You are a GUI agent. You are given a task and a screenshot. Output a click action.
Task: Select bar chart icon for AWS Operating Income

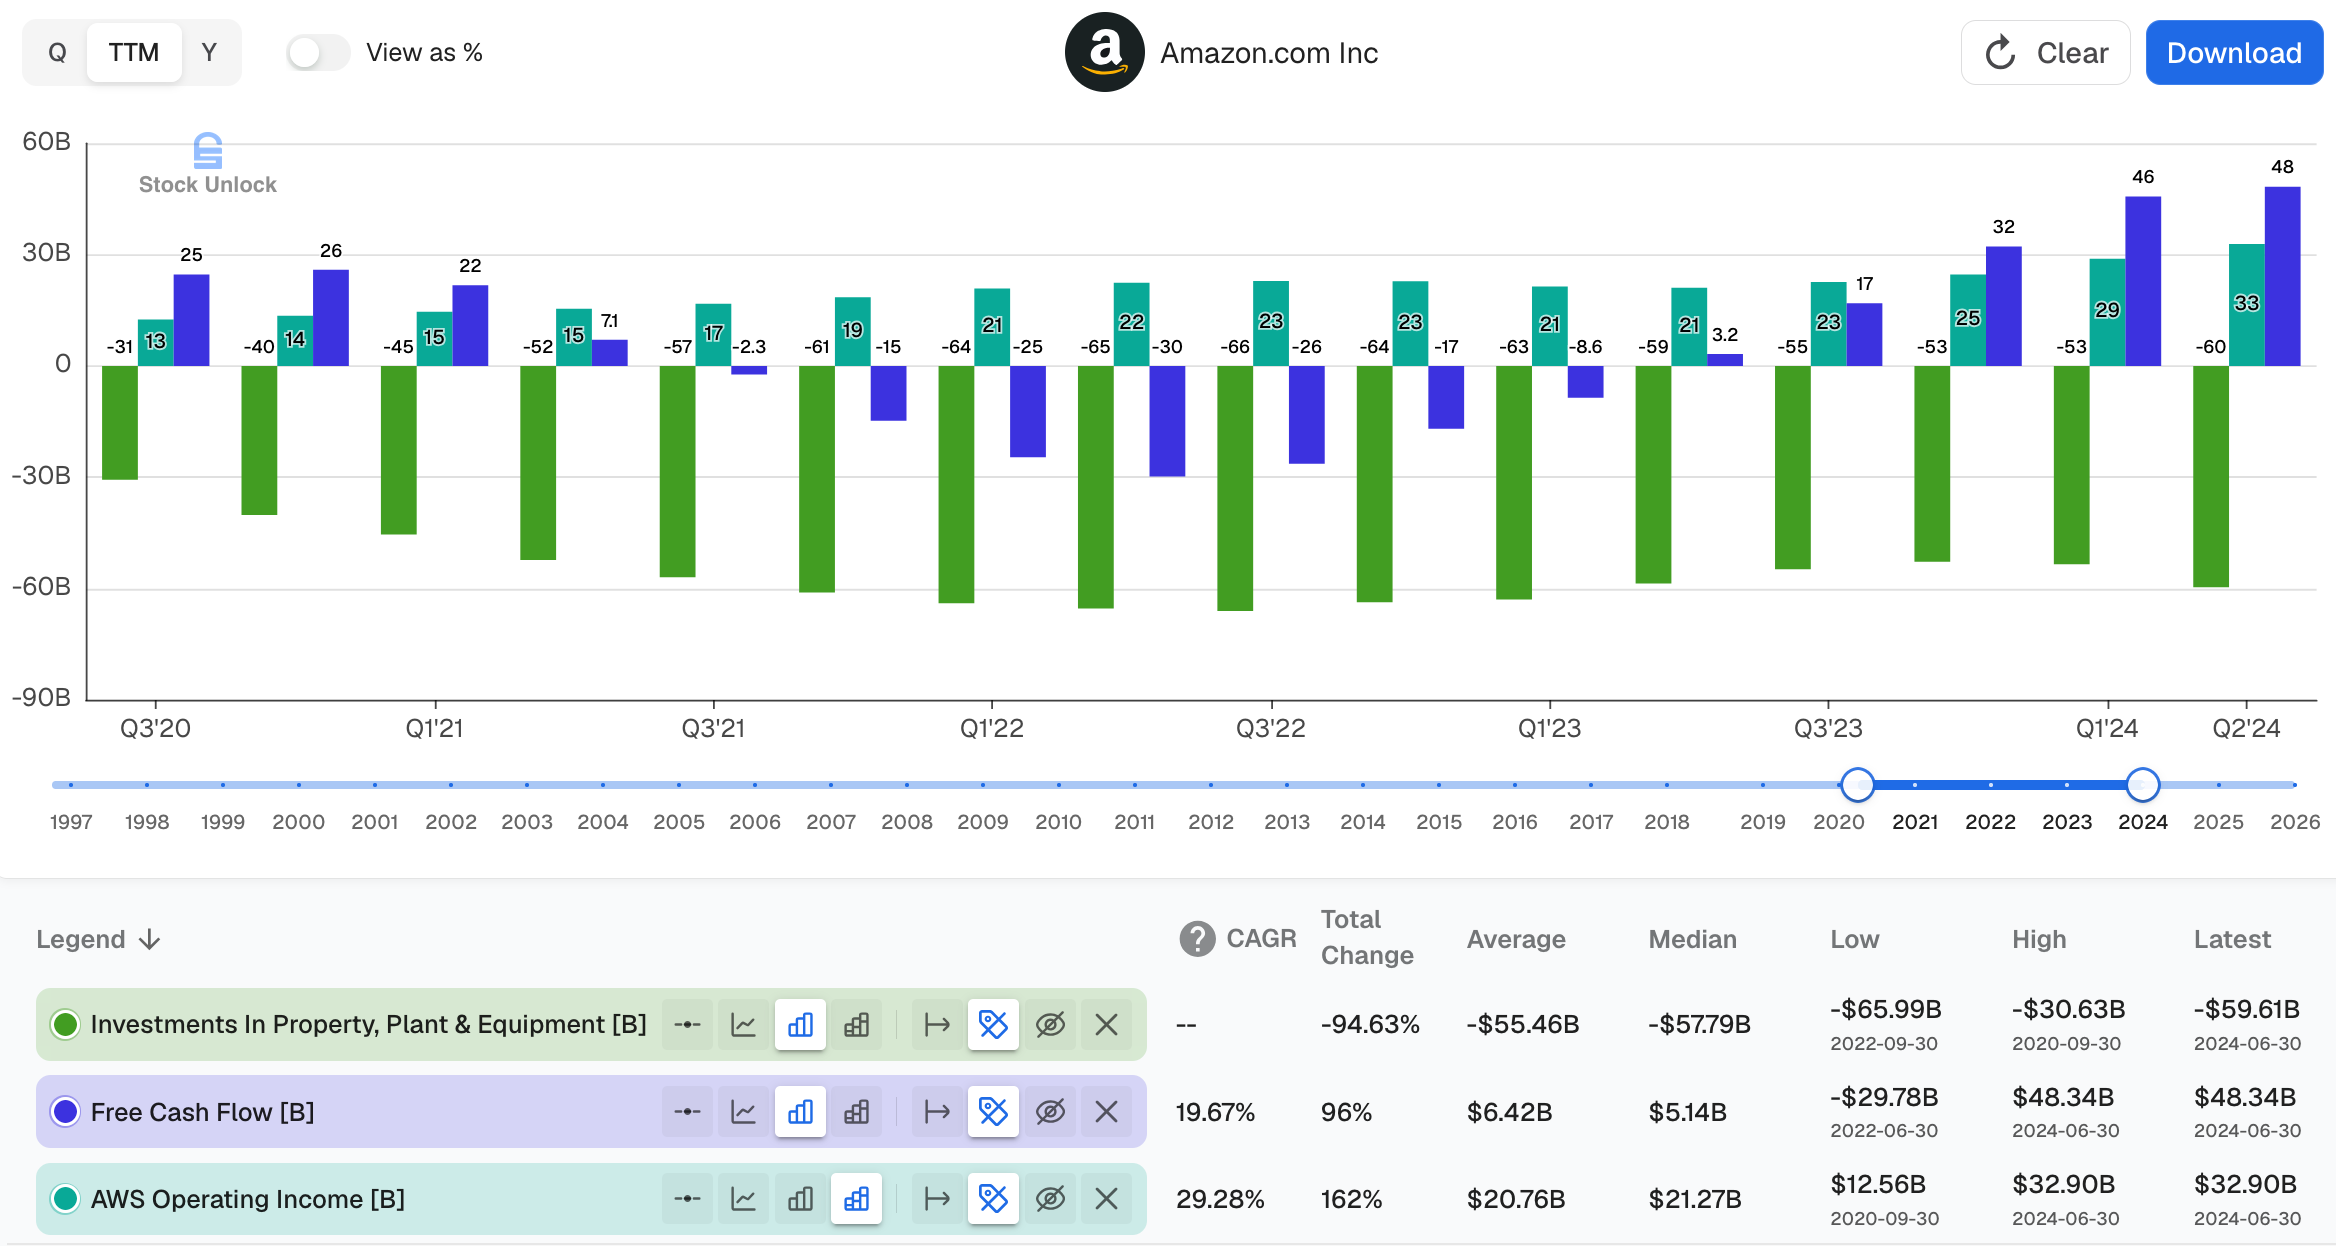[800, 1198]
